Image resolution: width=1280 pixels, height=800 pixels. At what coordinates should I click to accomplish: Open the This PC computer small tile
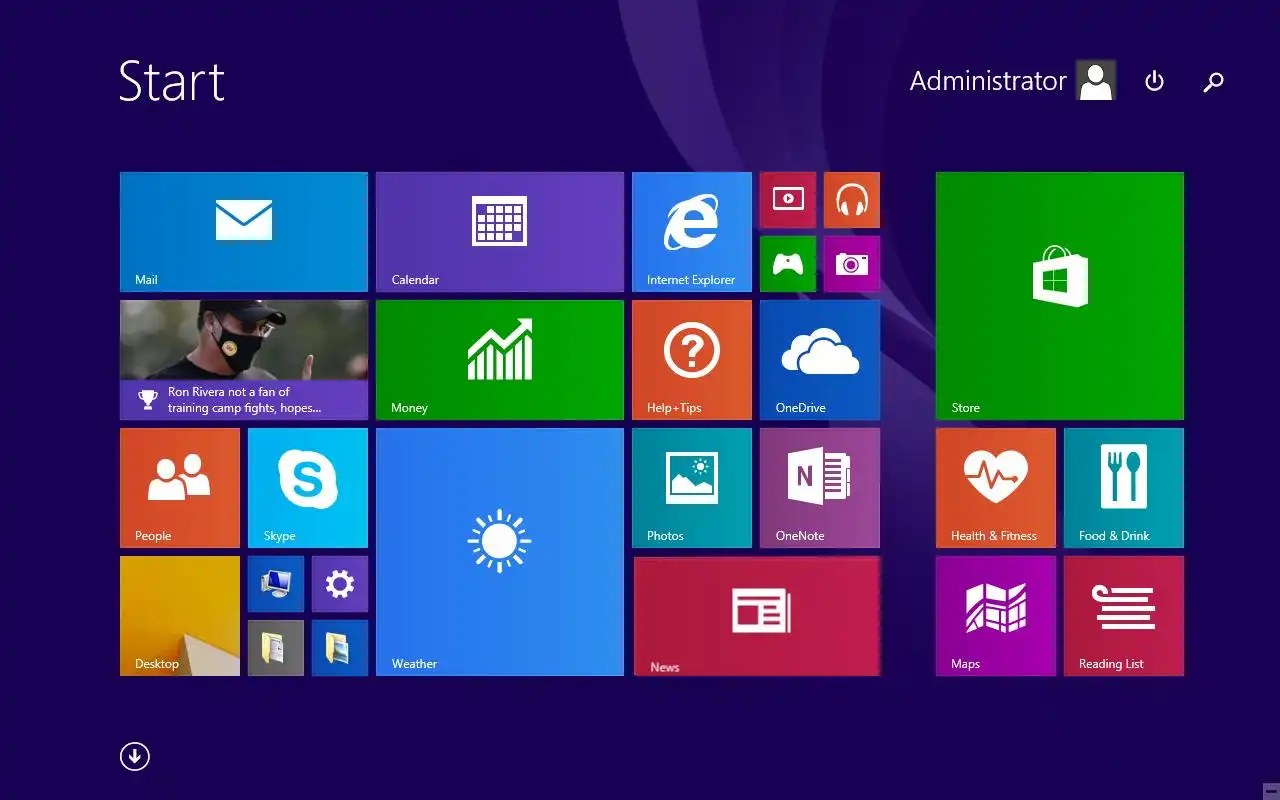point(276,584)
